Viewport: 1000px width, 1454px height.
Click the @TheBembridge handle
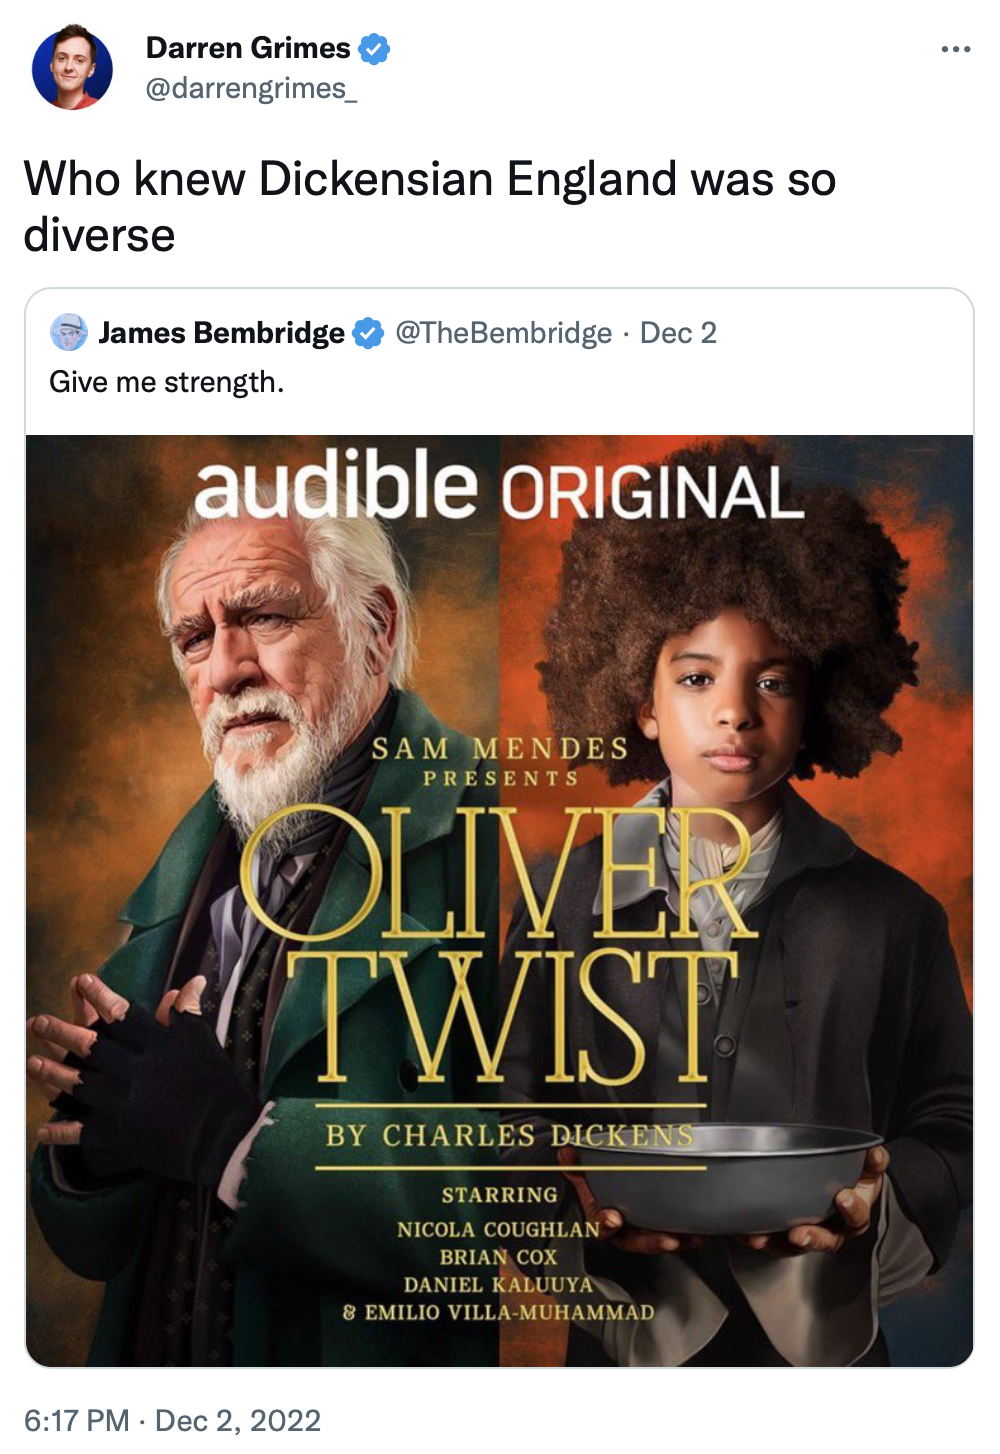[504, 333]
